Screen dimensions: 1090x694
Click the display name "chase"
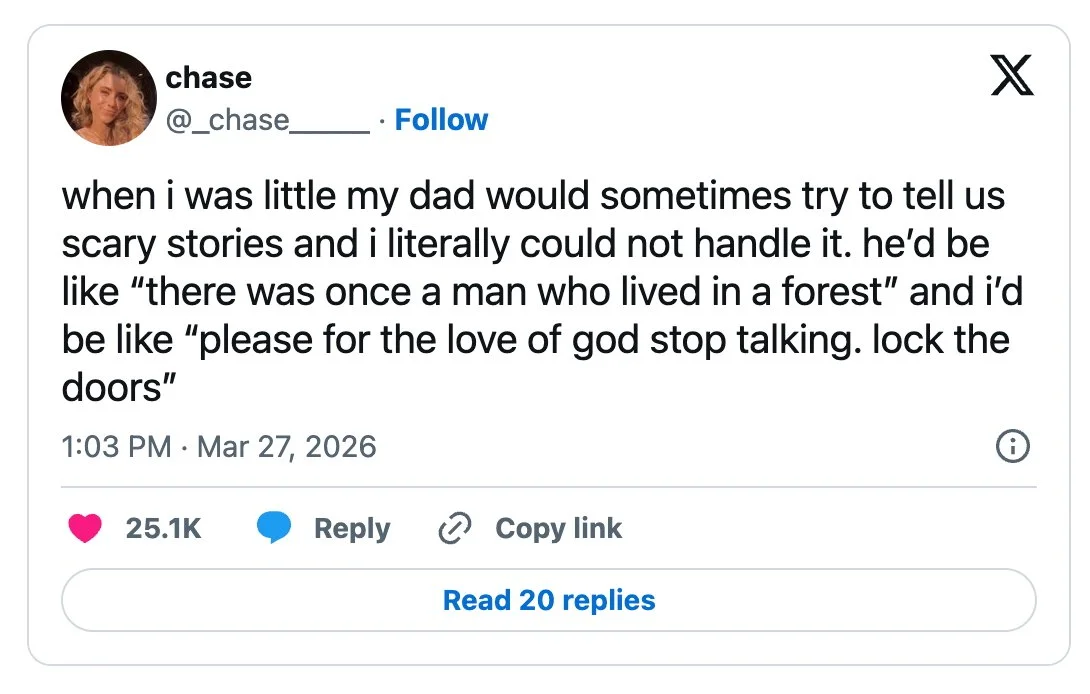click(x=208, y=77)
